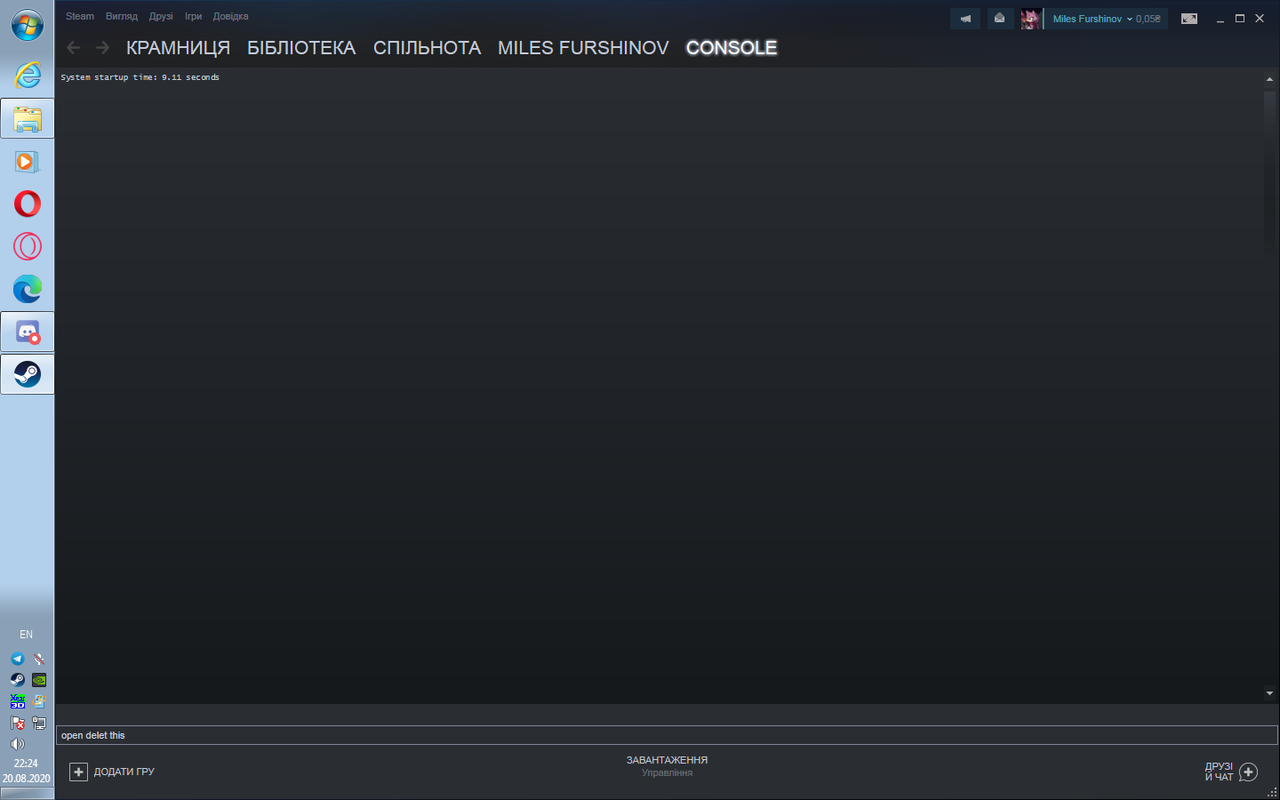The image size is (1280, 800).
Task: Maximize the Steam window
Action: [1240, 18]
